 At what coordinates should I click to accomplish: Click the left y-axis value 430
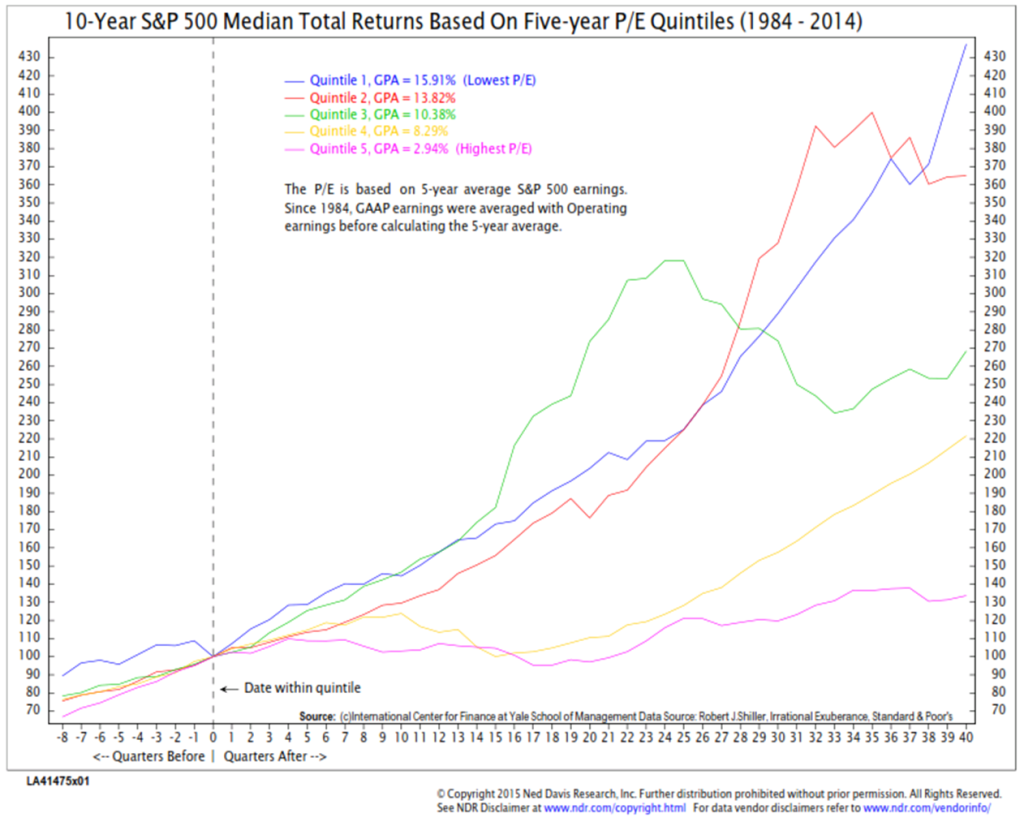pyautogui.click(x=29, y=57)
